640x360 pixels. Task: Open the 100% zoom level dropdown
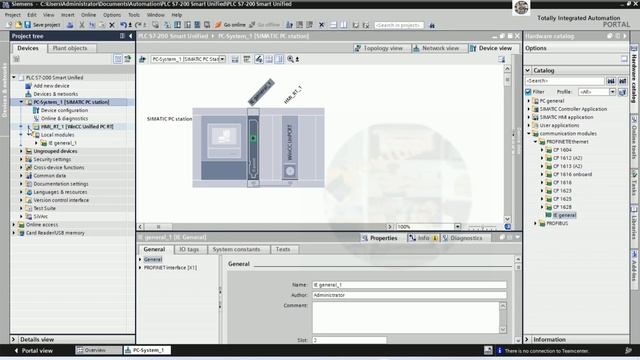point(458,227)
